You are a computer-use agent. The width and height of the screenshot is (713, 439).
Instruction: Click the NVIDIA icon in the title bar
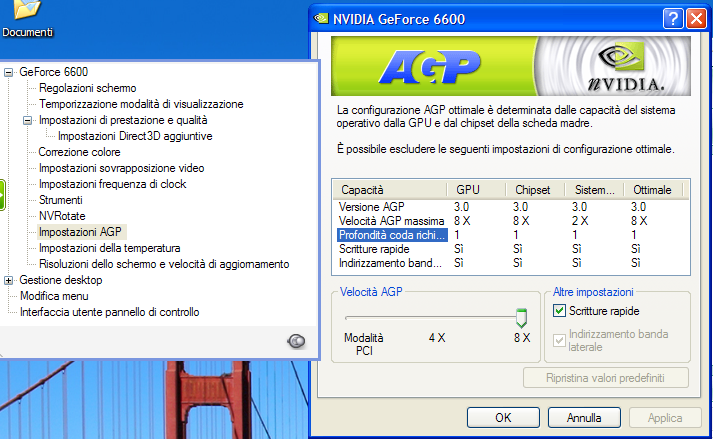321,19
